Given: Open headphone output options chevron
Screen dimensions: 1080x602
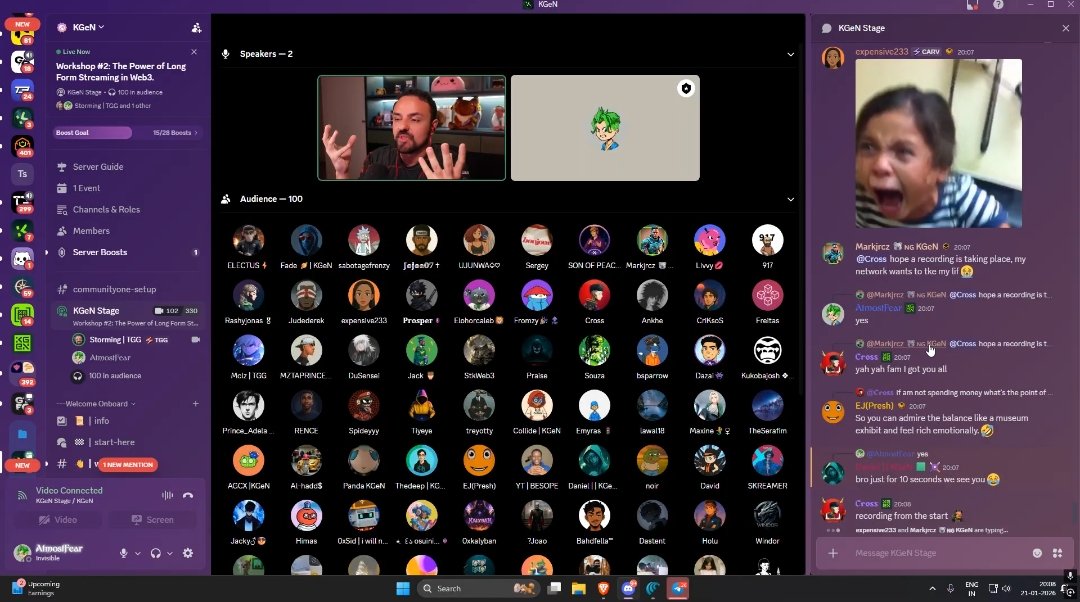Looking at the screenshot, I should [169, 553].
